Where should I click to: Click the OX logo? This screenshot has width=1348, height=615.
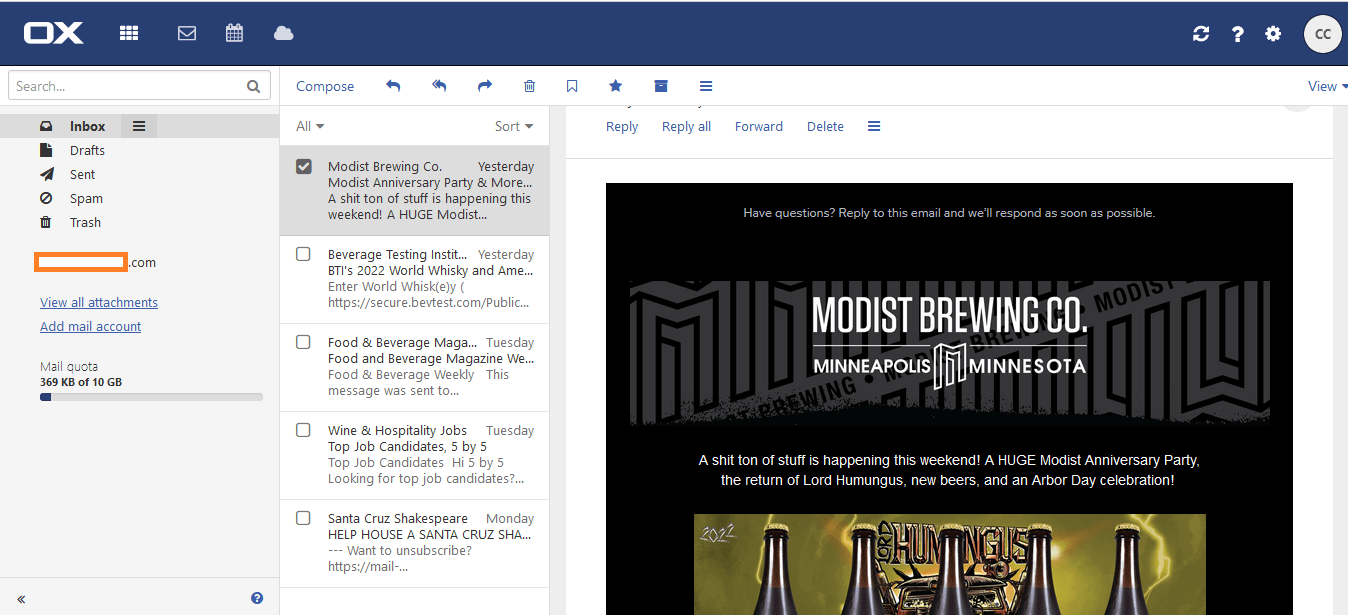(x=54, y=33)
